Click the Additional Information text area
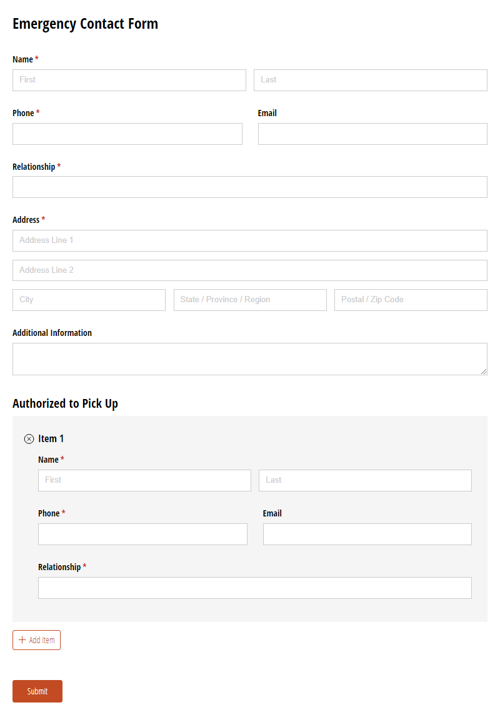 pos(250,359)
